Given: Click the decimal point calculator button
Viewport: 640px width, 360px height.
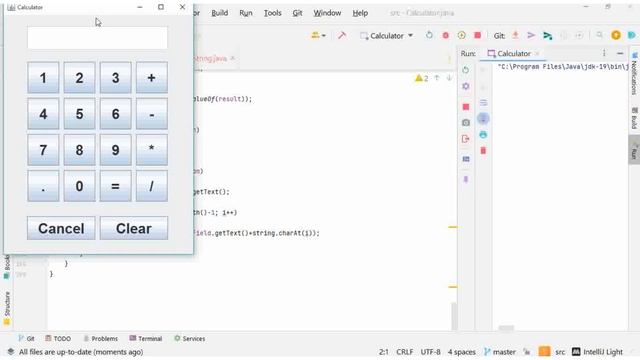Looking at the screenshot, I should pos(43,186).
